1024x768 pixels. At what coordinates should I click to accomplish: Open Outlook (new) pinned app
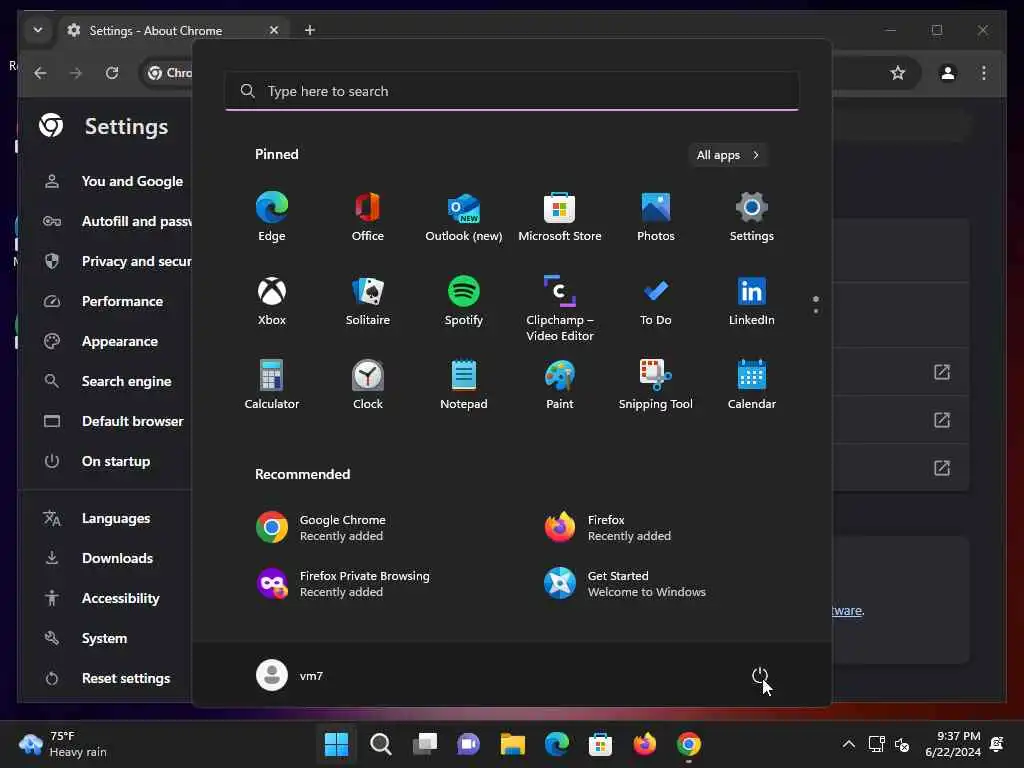tap(464, 216)
